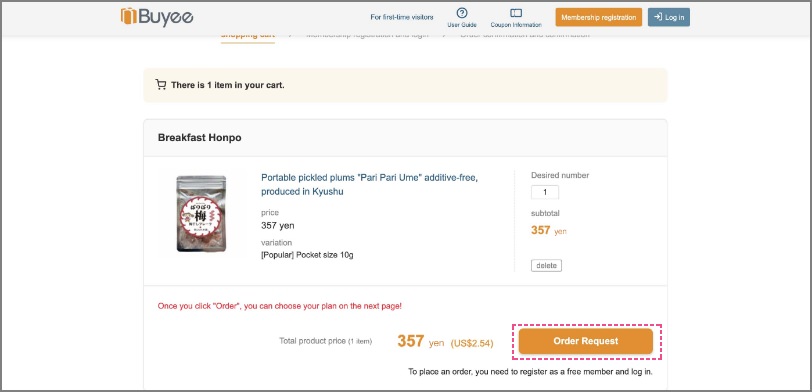Open the User Guide question mark icon
The image size is (812, 392).
(462, 13)
